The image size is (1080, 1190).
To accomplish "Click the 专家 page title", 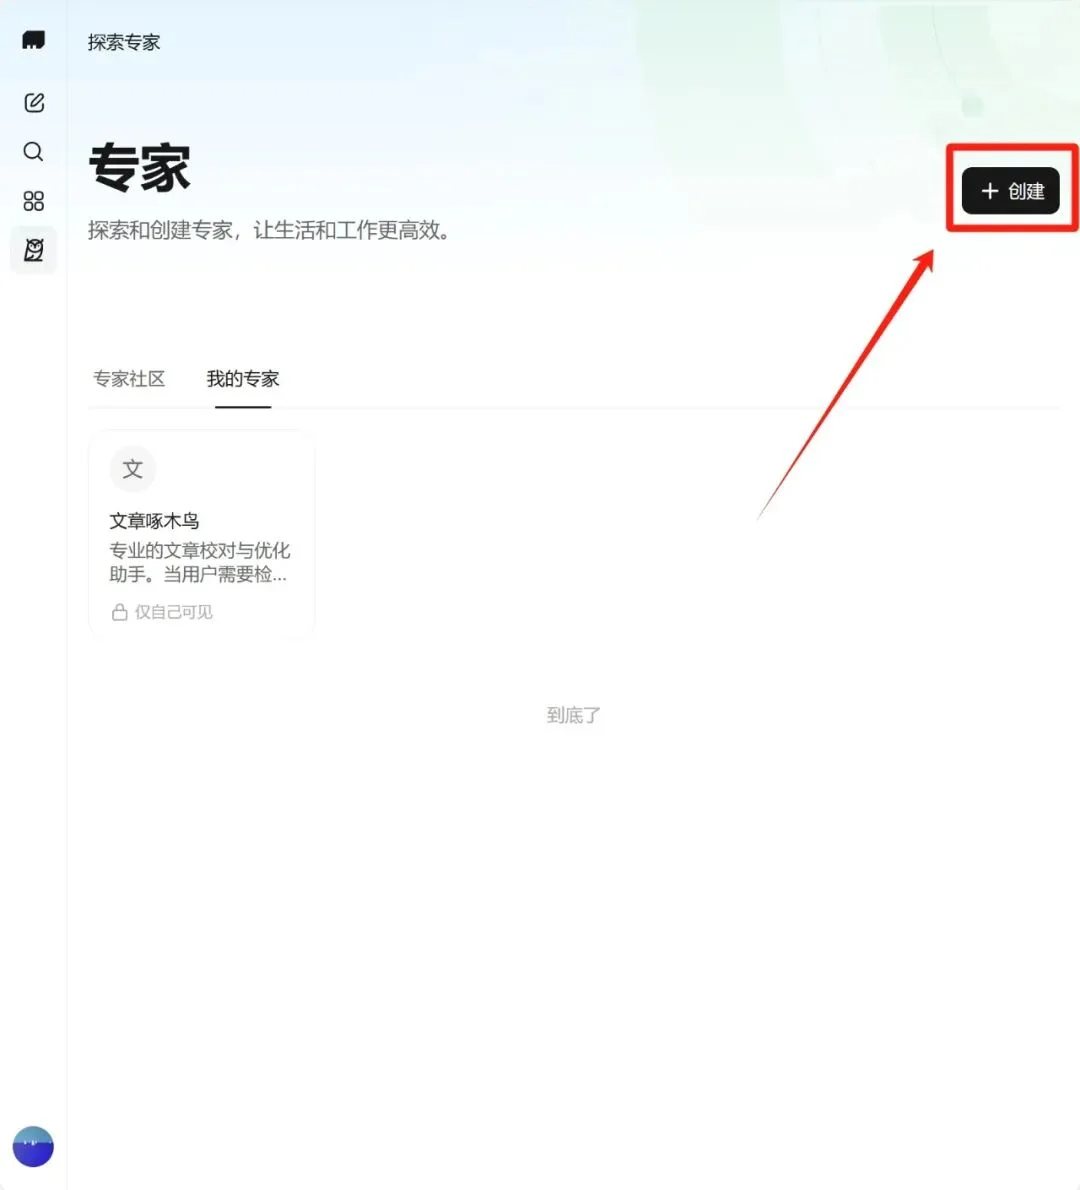I will [x=140, y=168].
